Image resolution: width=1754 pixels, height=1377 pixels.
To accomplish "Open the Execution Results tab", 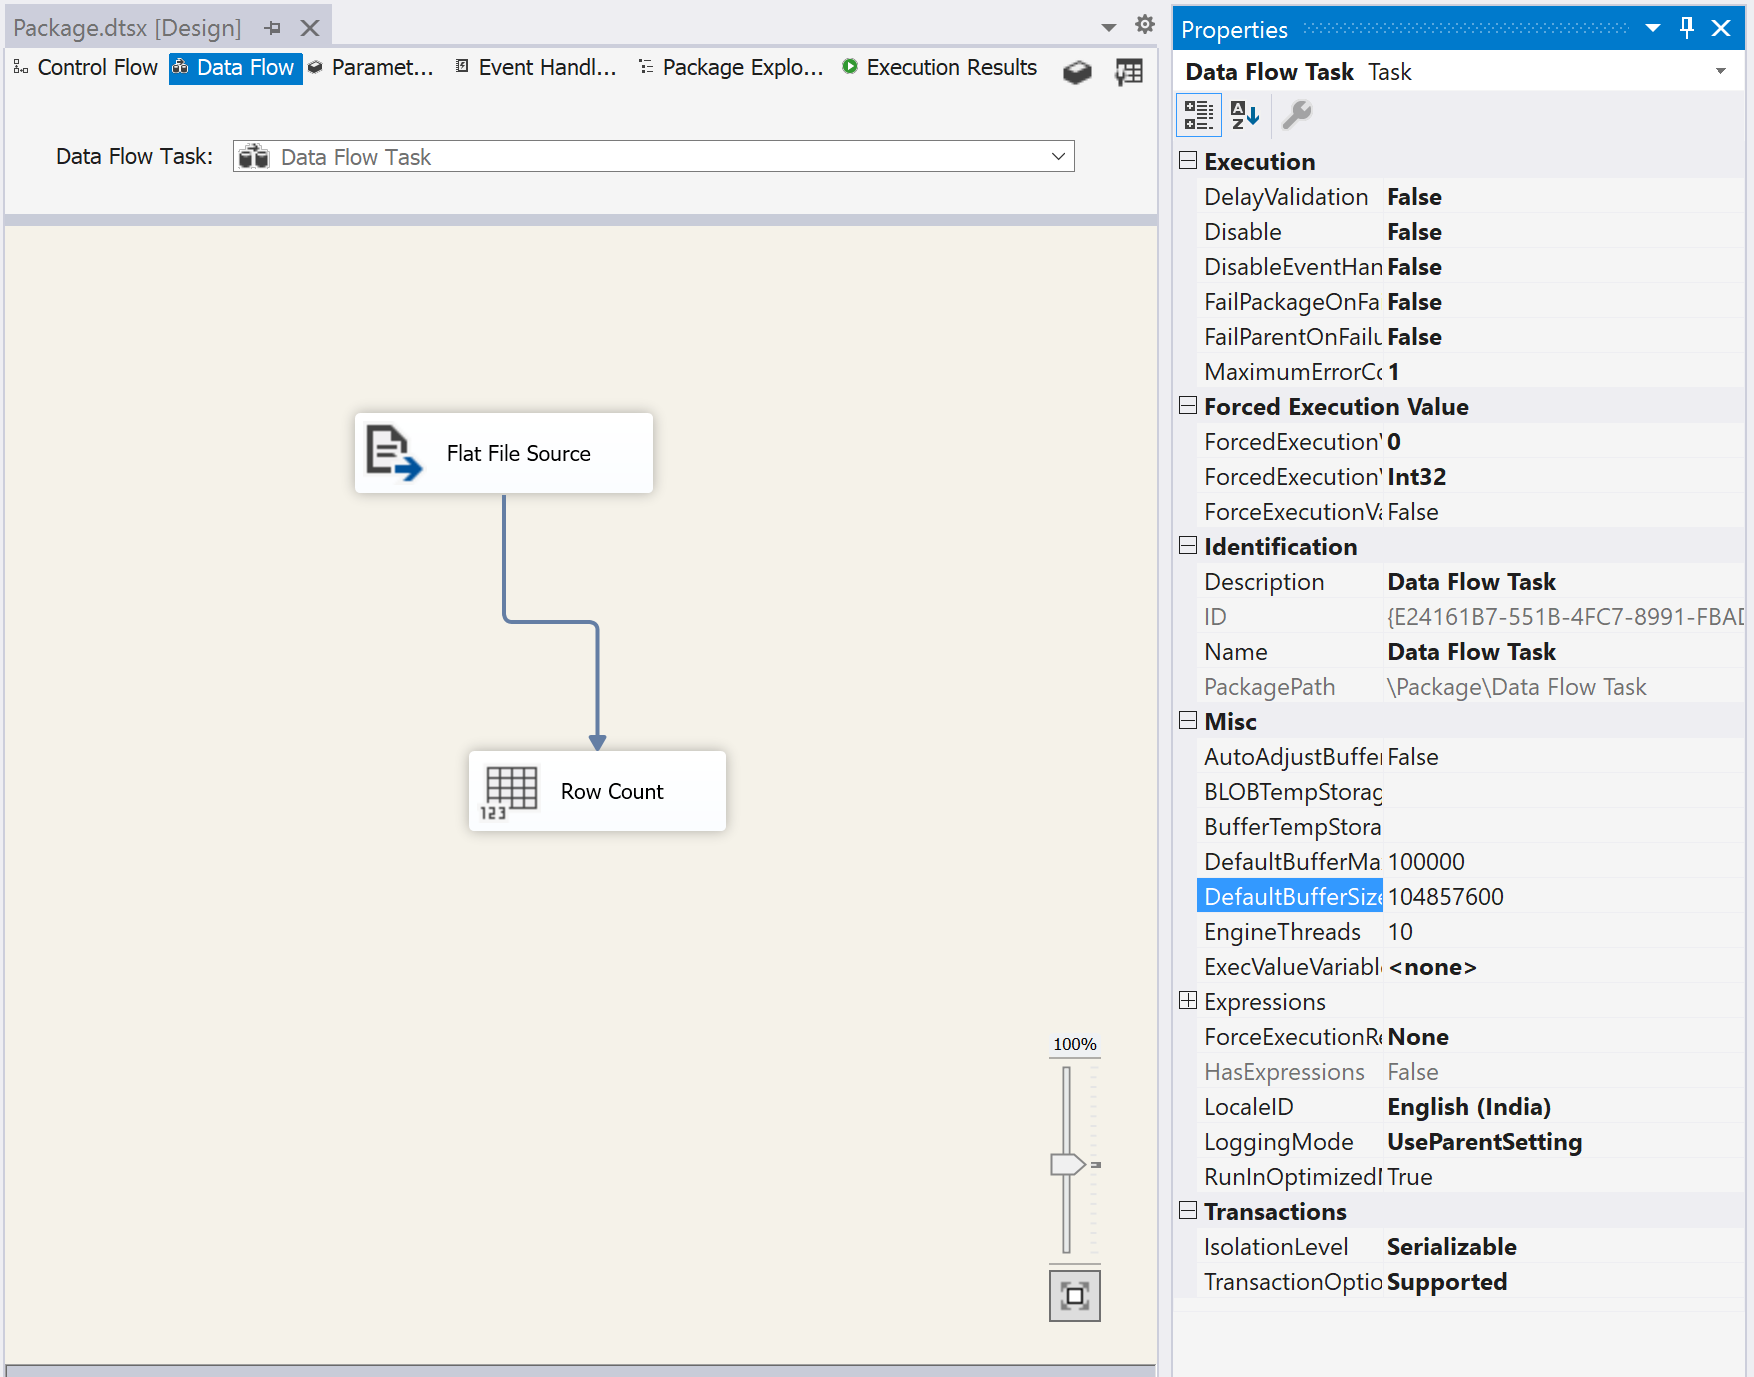I will pyautogui.click(x=940, y=68).
